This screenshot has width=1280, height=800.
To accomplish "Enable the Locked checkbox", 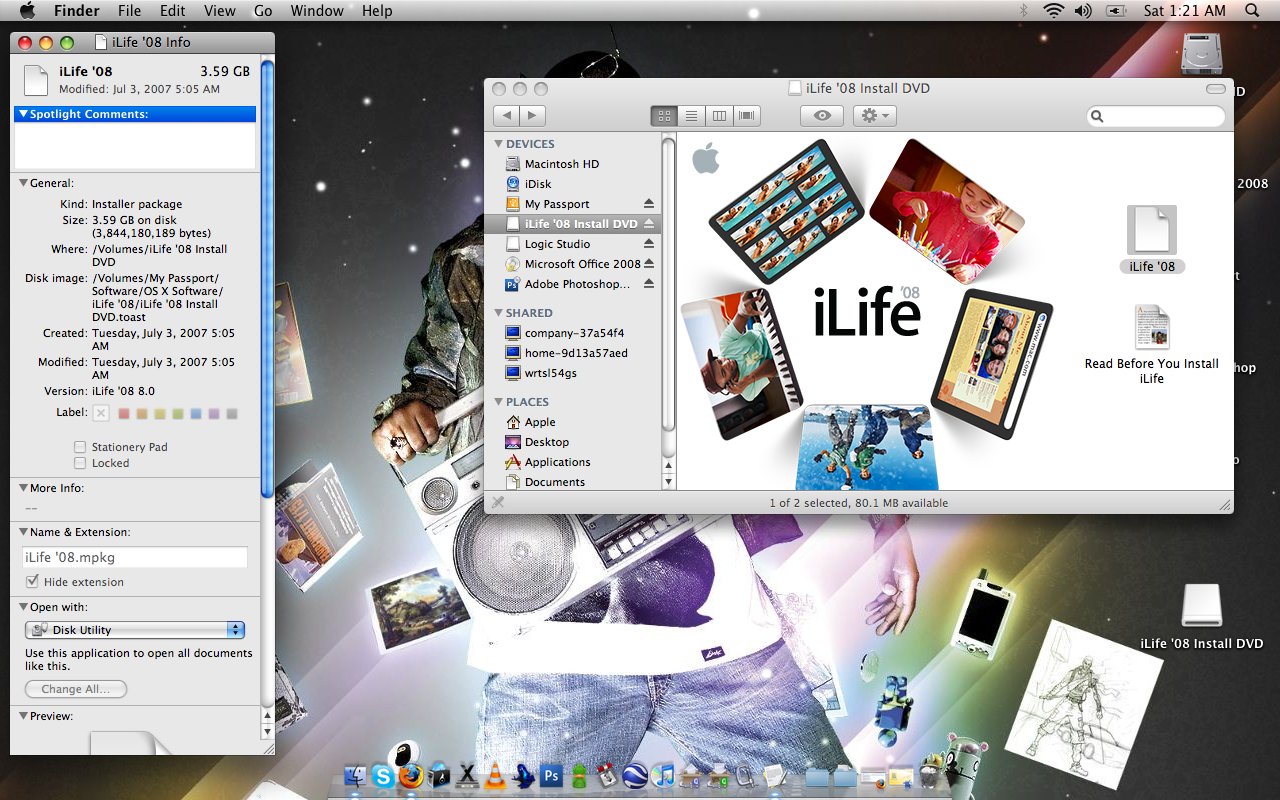I will (80, 463).
